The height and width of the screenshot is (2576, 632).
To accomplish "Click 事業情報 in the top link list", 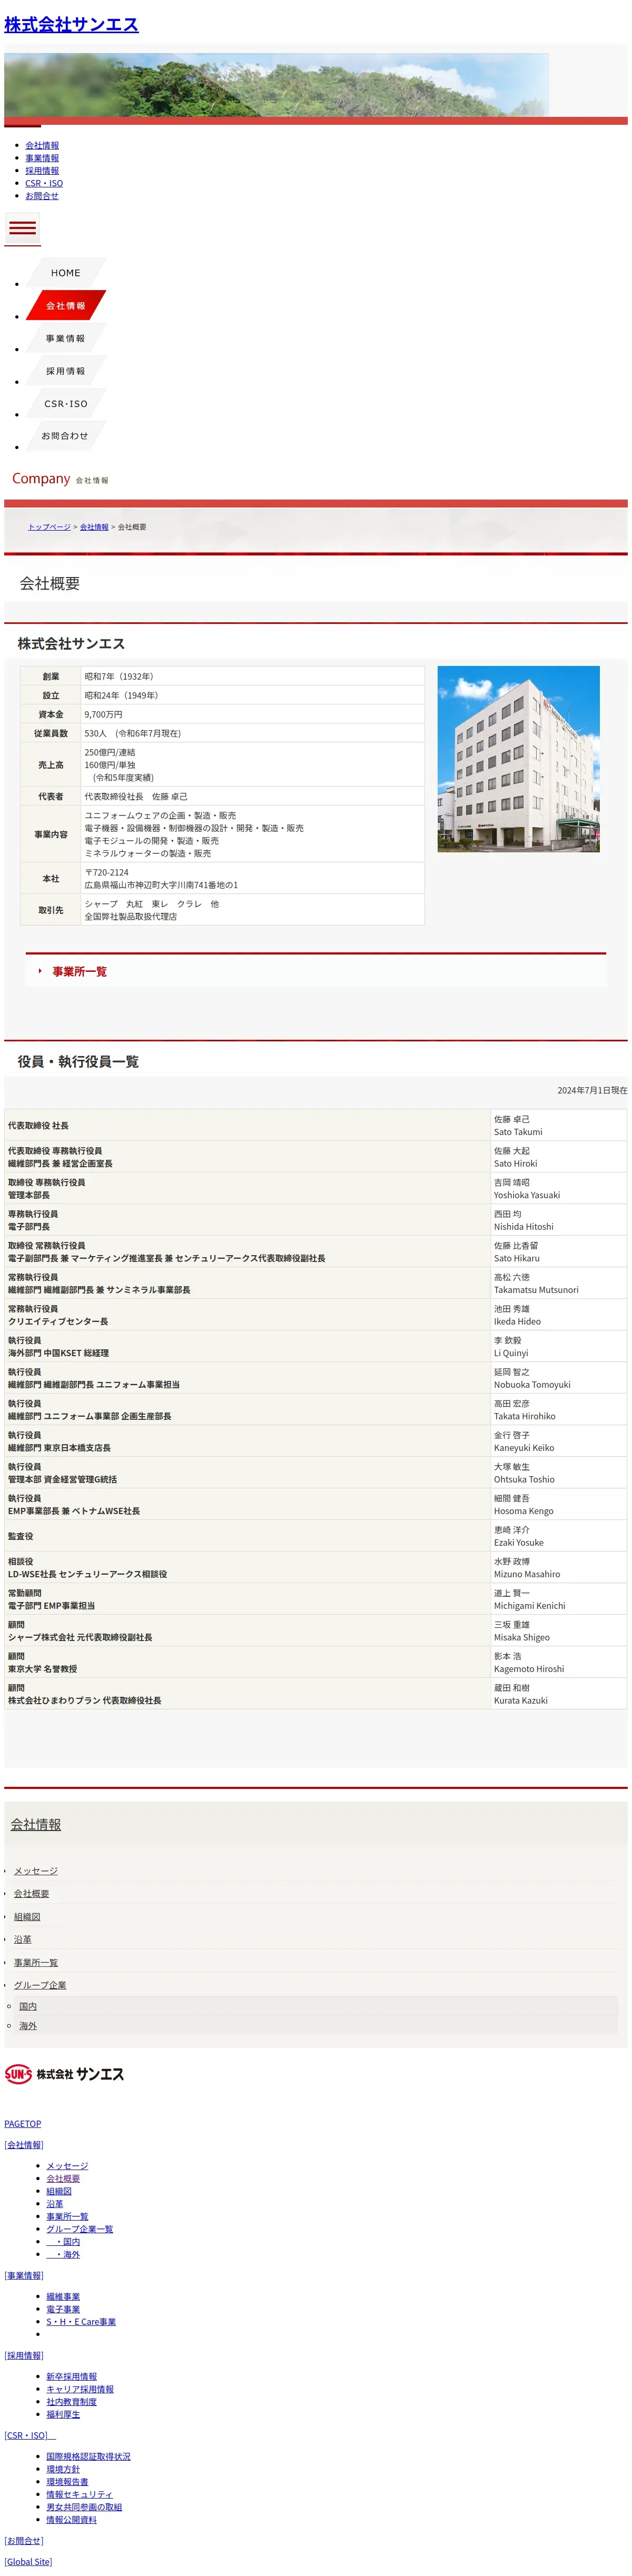I will coord(42,158).
